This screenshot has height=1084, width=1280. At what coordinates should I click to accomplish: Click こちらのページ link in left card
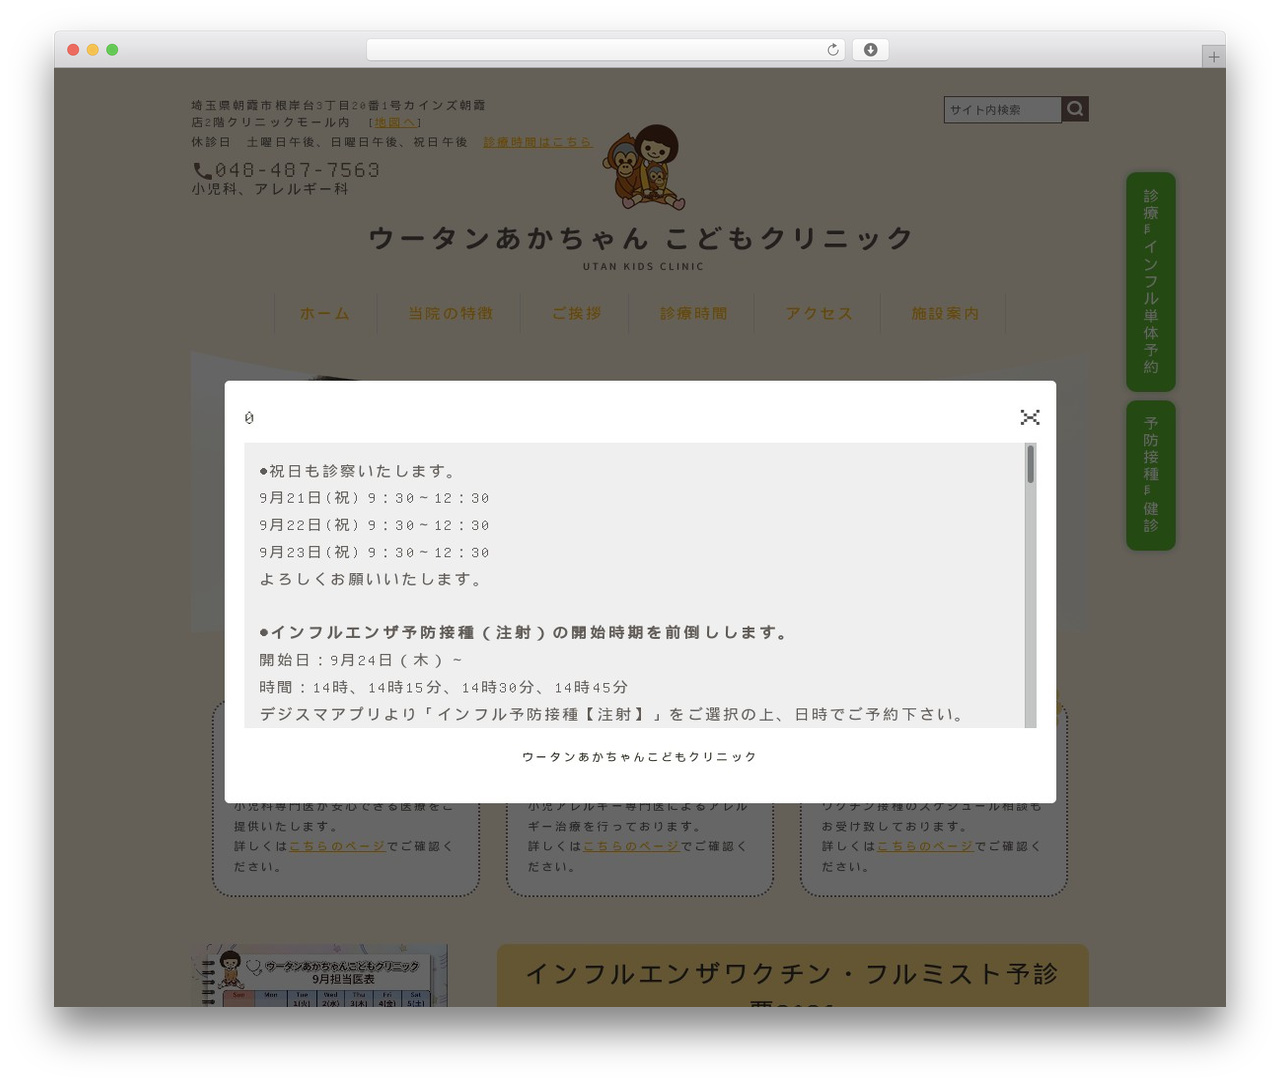337,846
